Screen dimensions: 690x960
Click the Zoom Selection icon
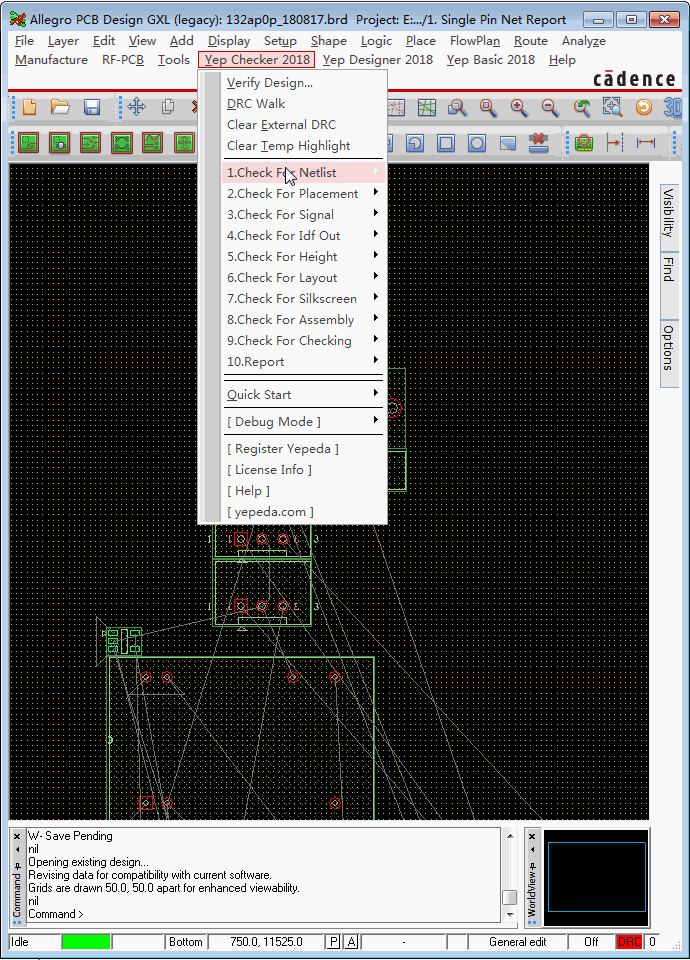tap(612, 108)
